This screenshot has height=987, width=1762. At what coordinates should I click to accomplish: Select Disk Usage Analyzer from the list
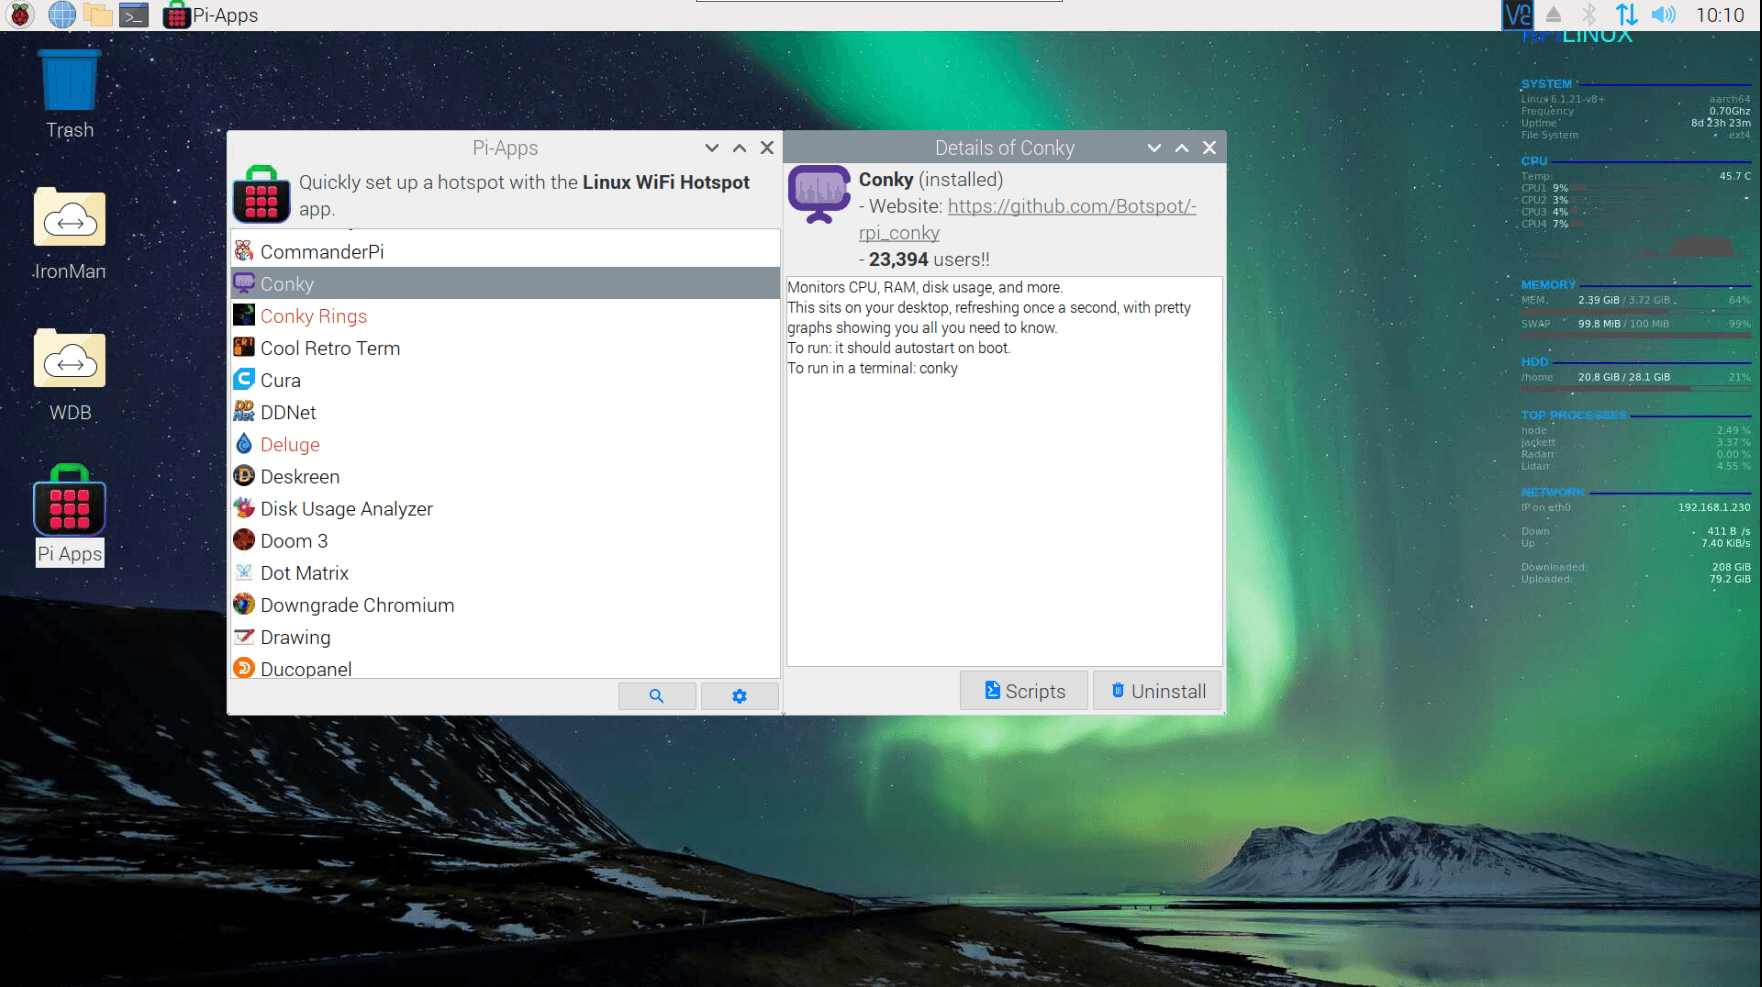tap(346, 509)
